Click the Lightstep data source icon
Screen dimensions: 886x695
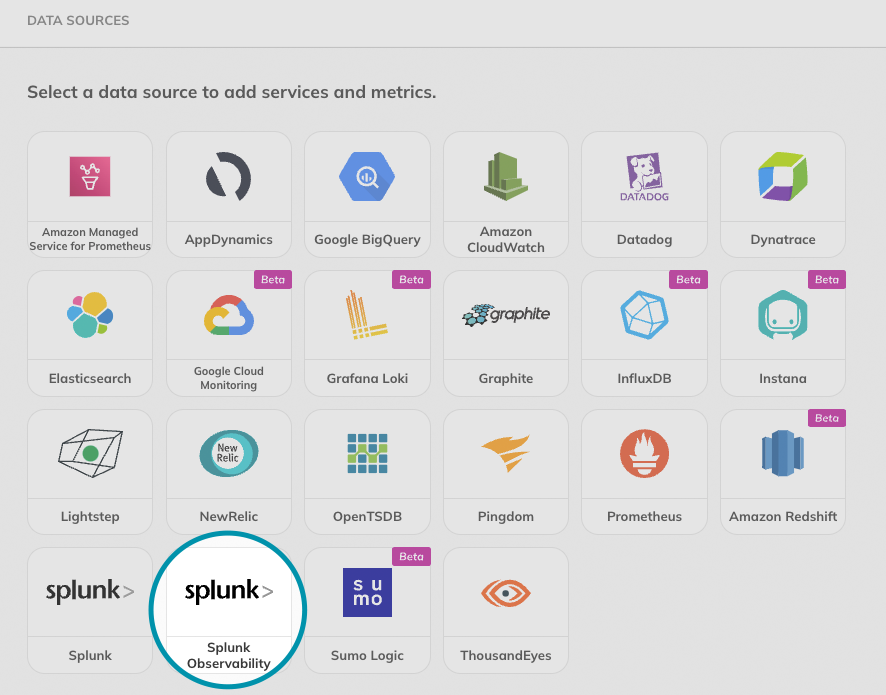click(x=89, y=453)
